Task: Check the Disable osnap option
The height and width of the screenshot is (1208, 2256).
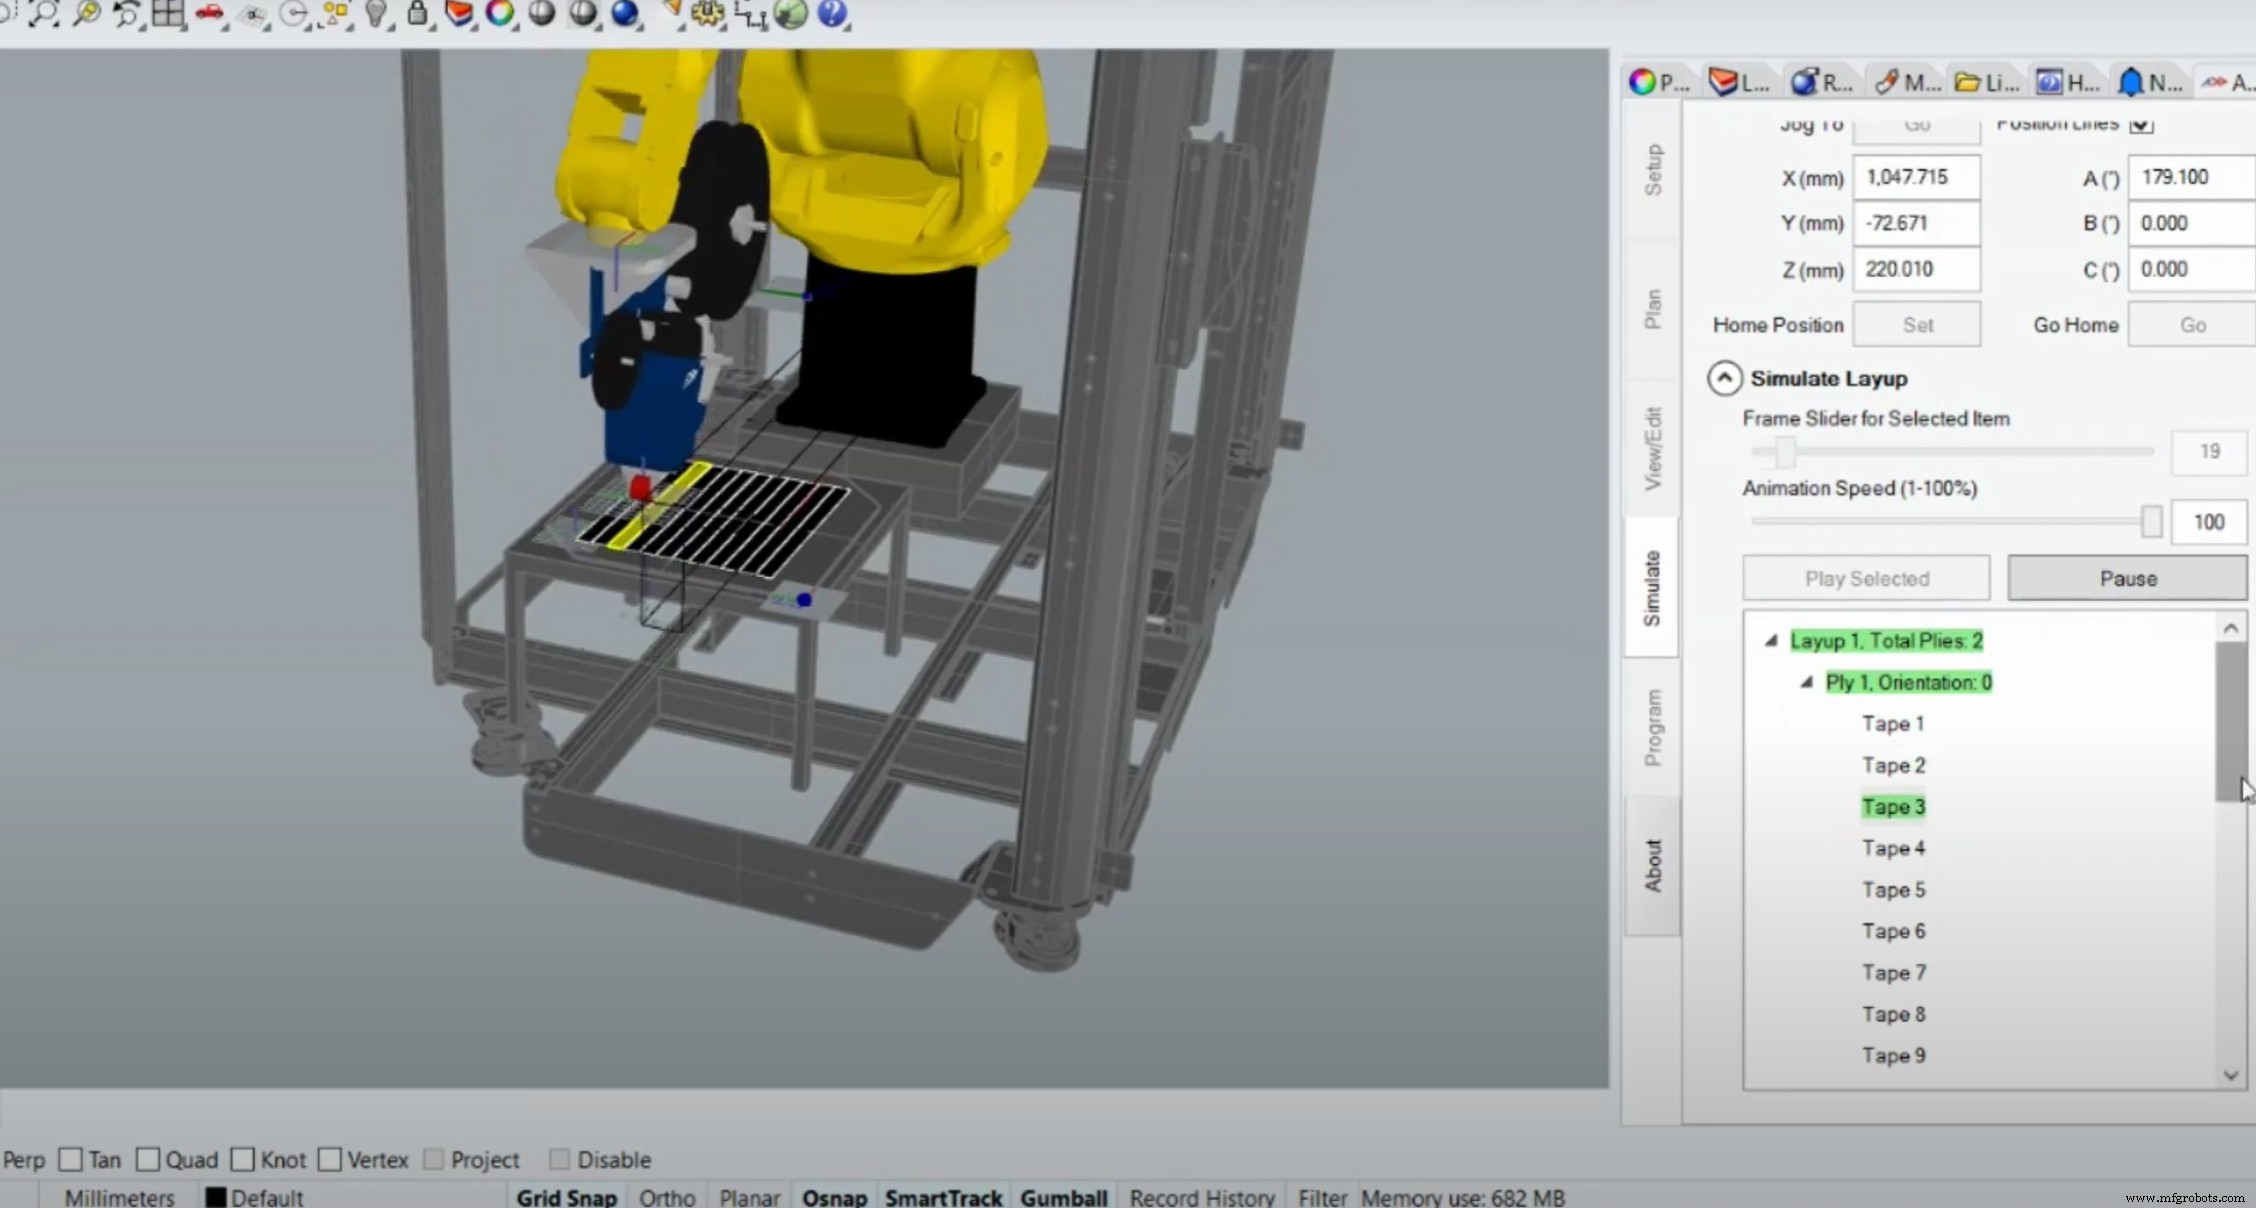Action: [x=561, y=1160]
